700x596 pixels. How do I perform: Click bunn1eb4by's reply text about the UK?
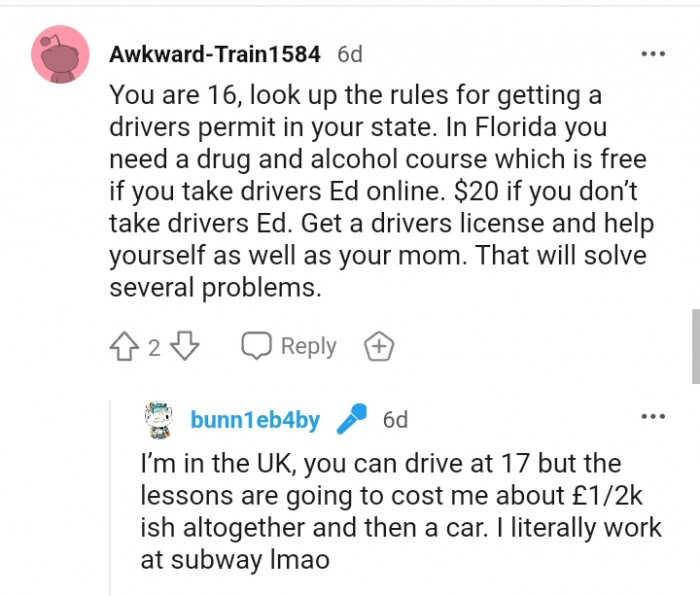point(400,512)
